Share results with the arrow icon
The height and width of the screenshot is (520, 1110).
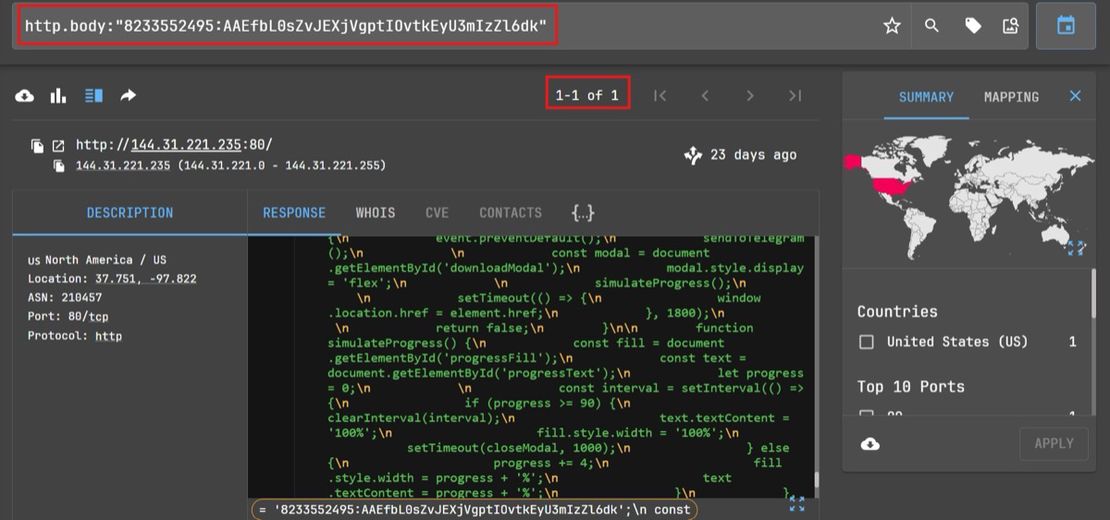(x=128, y=96)
